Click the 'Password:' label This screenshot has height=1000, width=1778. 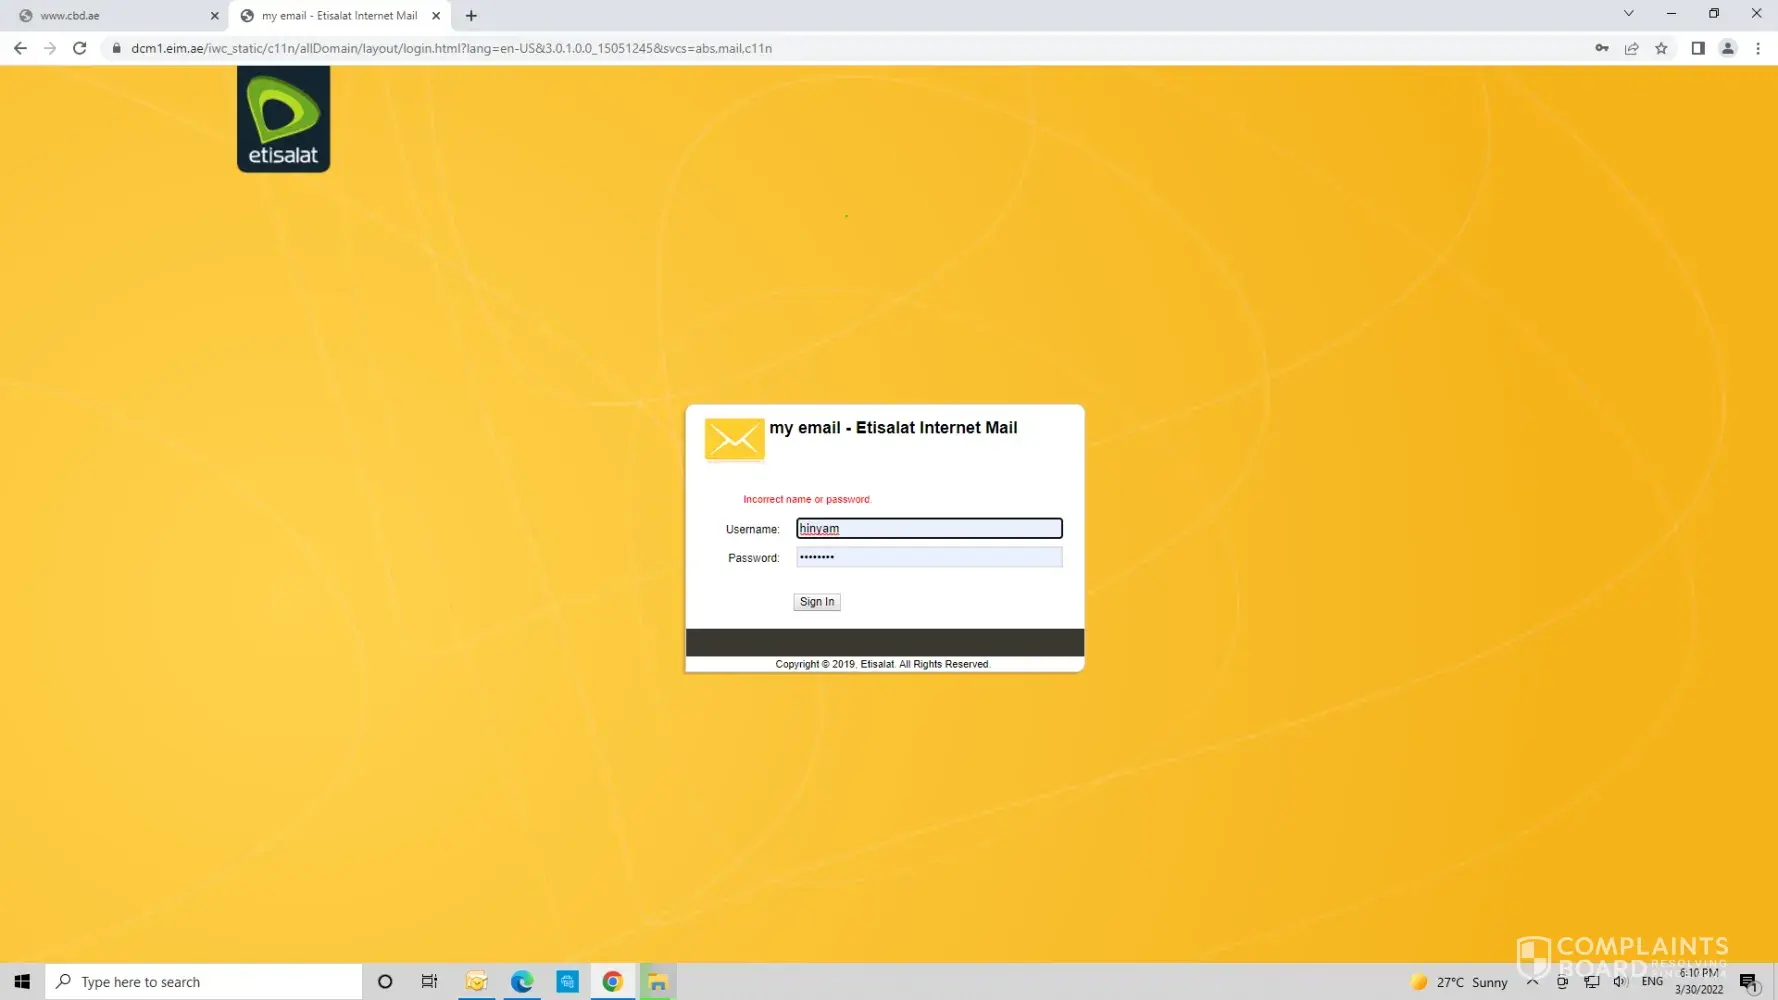[753, 558]
